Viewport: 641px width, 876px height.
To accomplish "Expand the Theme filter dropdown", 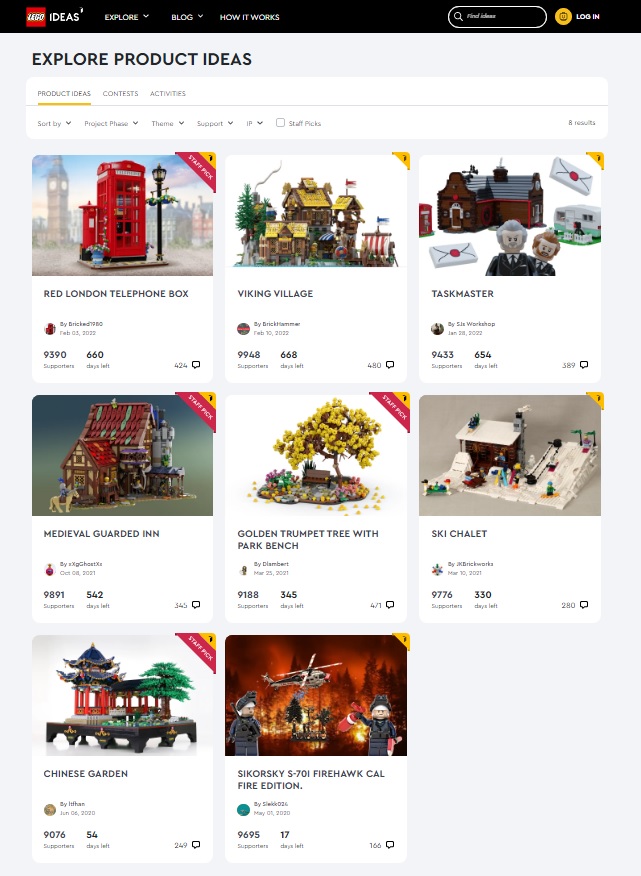I will tap(168, 123).
